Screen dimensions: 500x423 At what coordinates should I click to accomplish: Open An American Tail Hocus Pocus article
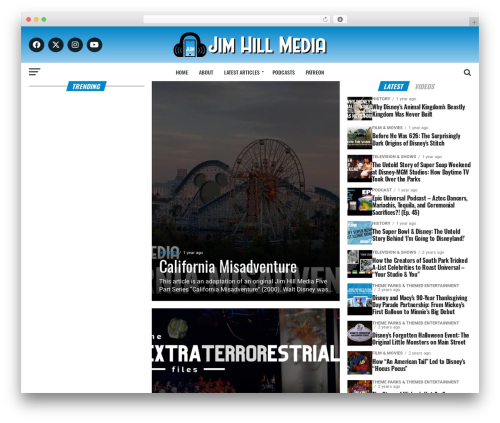point(418,365)
